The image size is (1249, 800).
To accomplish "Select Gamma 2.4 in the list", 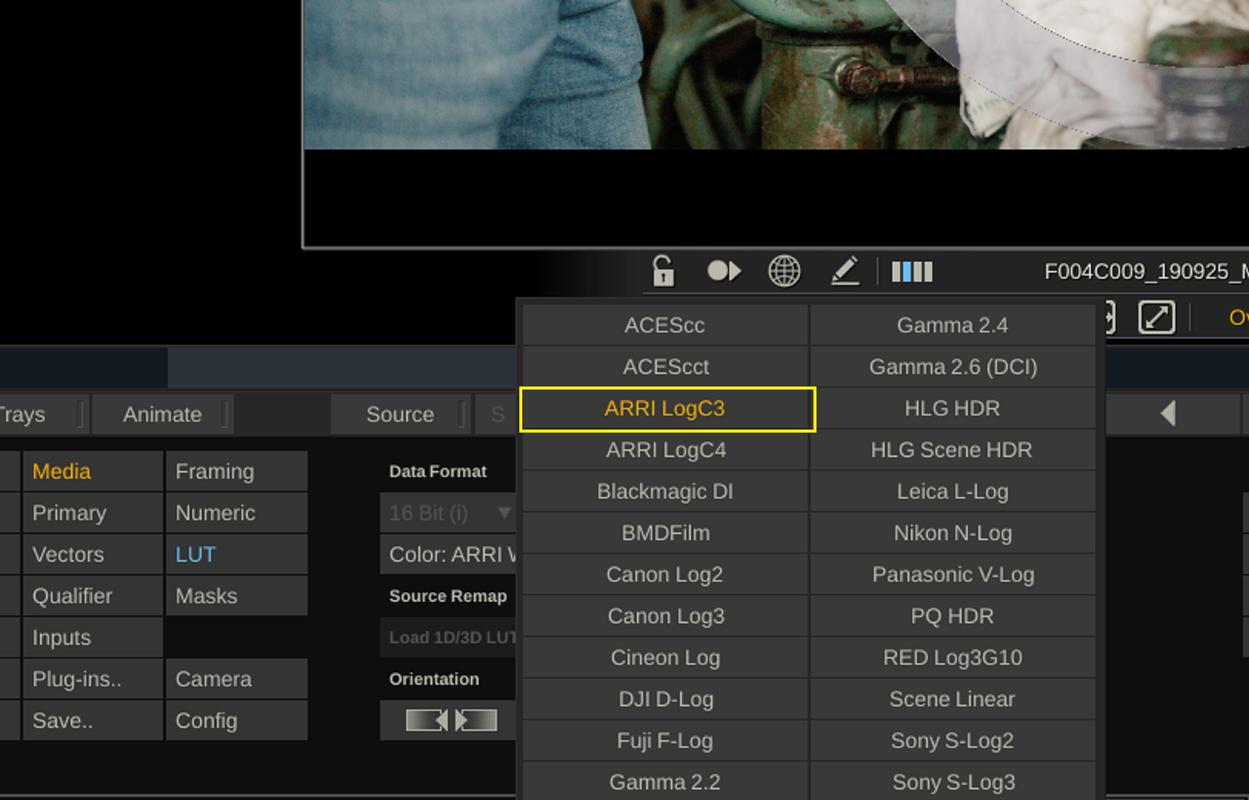I will click(953, 325).
